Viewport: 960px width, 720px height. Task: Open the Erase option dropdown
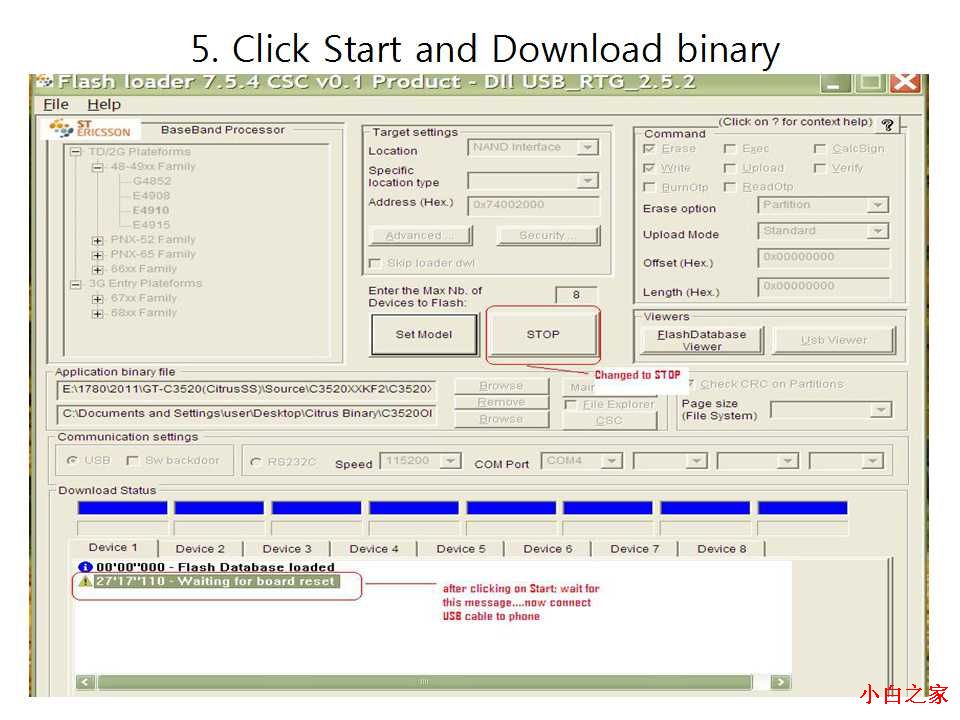pyautogui.click(x=878, y=205)
